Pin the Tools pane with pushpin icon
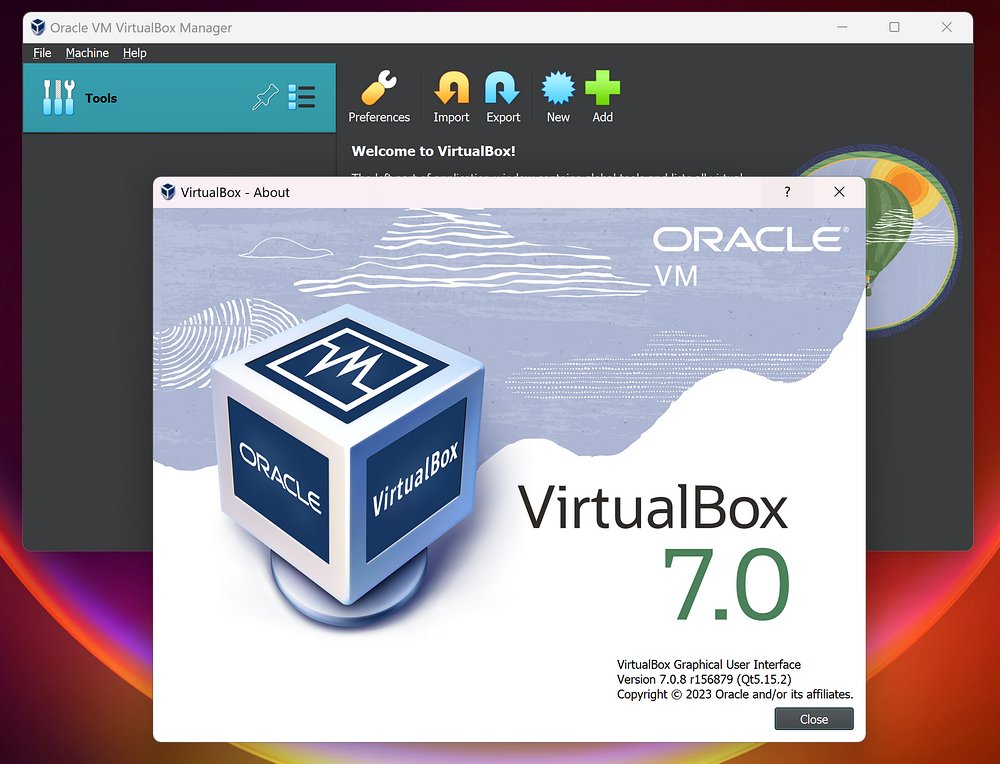The image size is (1000, 764). click(265, 98)
